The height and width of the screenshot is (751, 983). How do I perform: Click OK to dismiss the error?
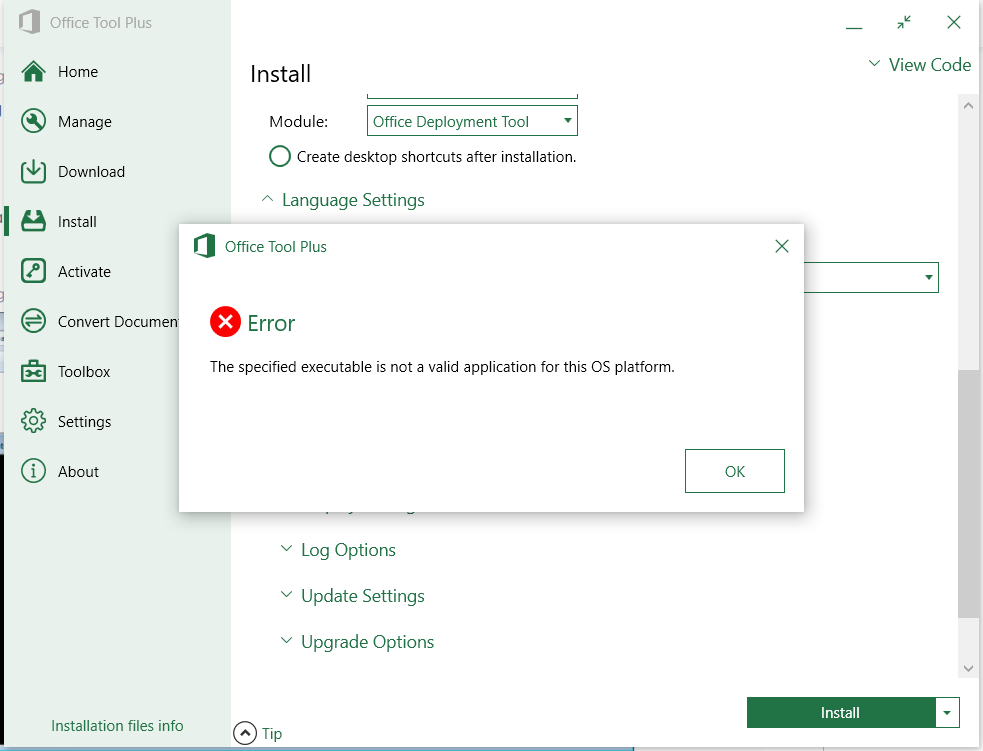[x=735, y=471]
